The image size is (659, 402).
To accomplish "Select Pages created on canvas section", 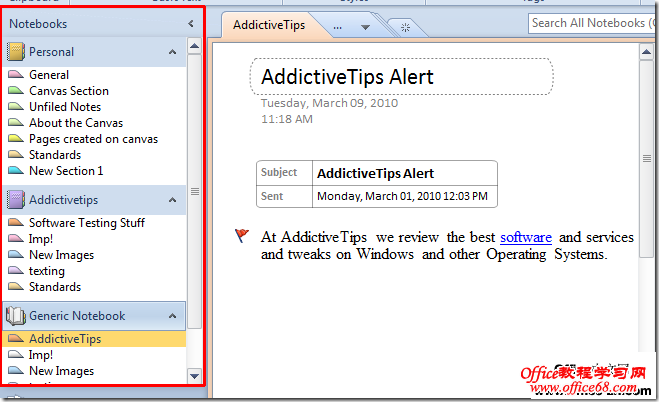I will click(93, 139).
